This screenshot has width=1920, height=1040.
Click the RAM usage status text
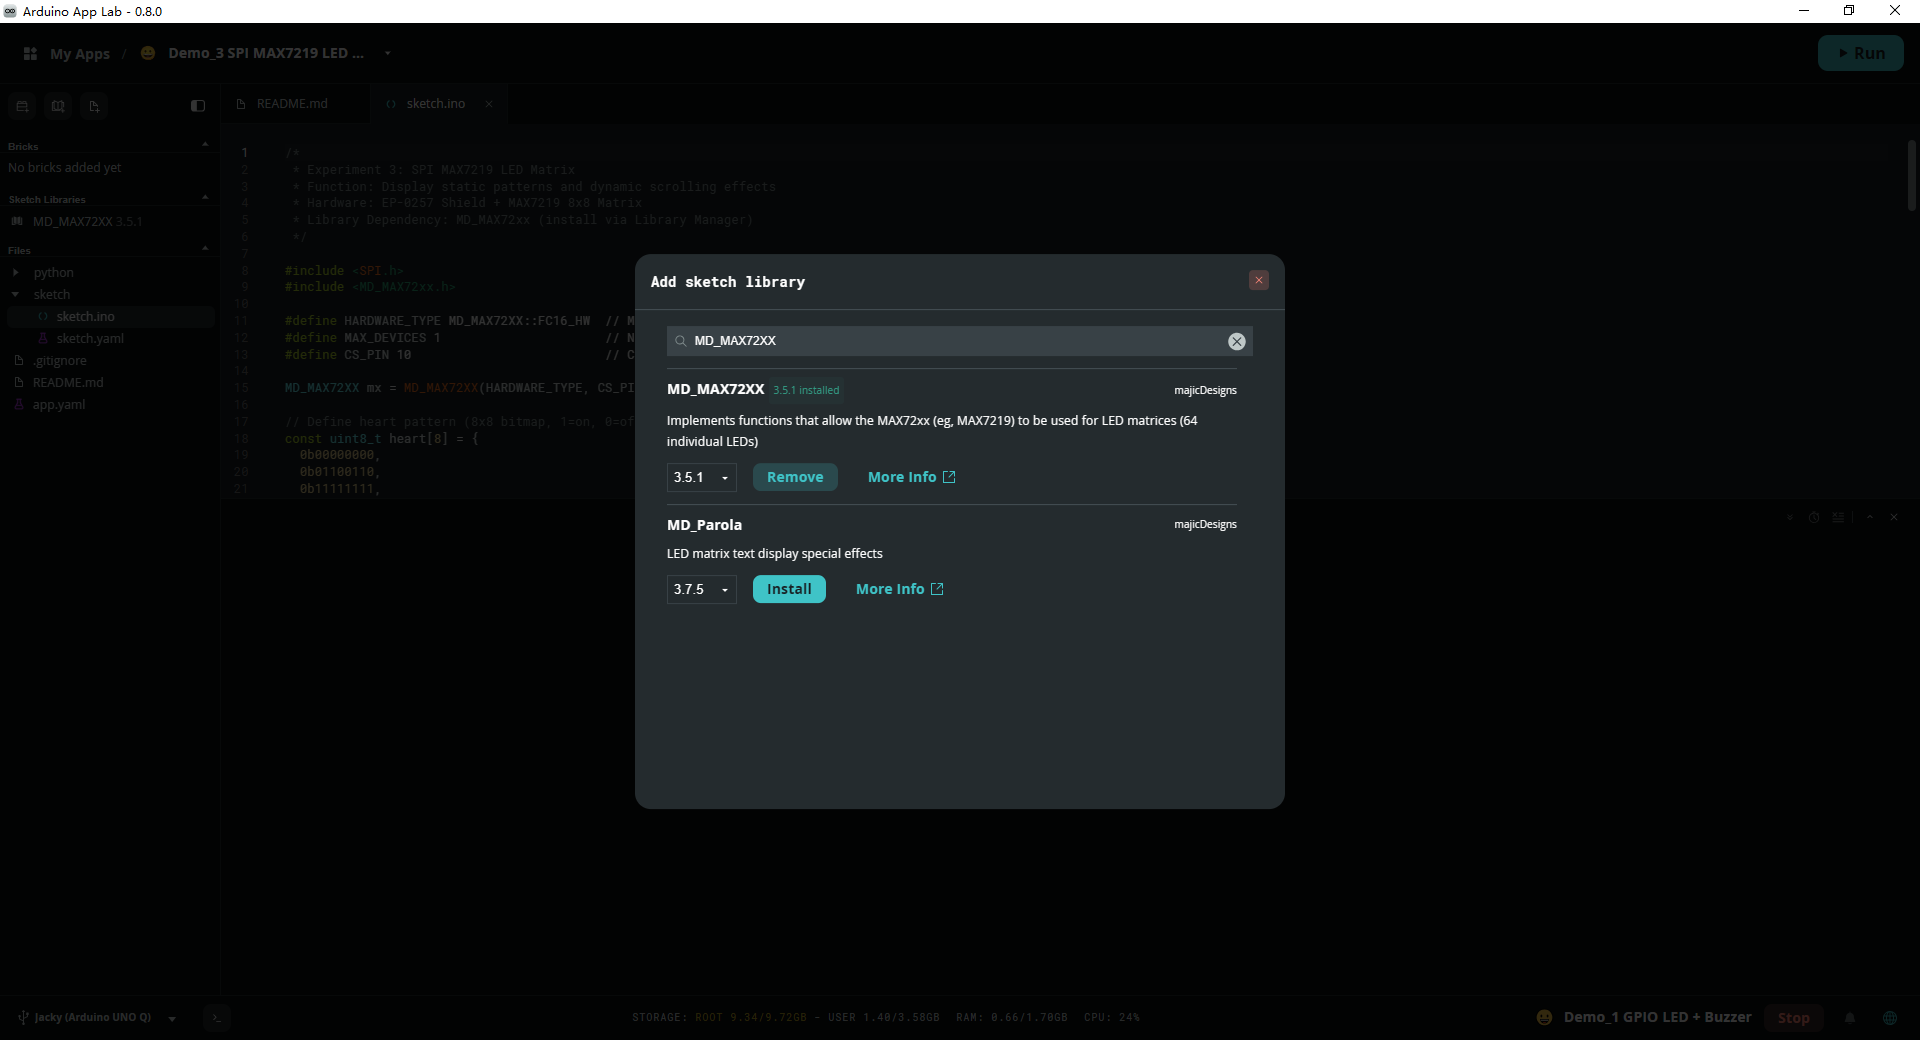[1012, 1018]
